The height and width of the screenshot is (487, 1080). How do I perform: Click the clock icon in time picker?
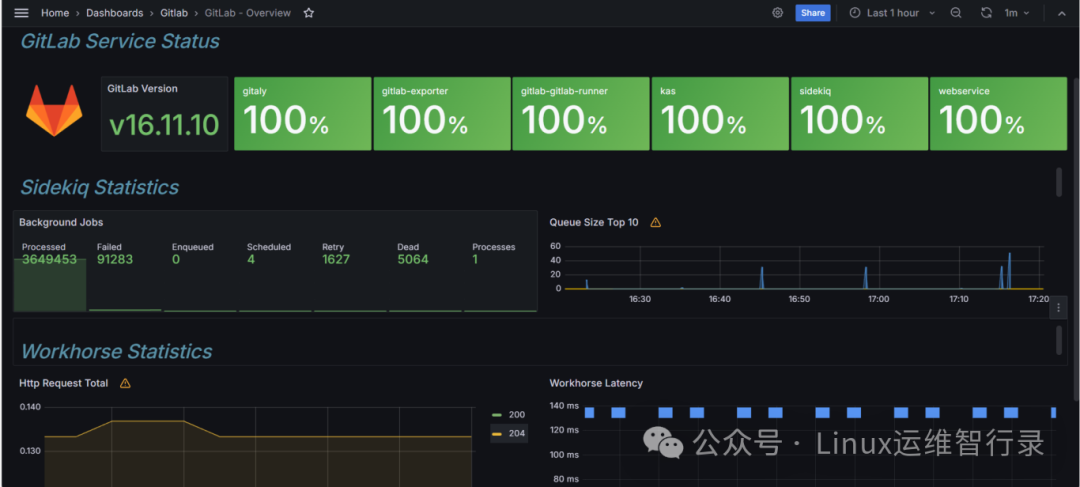(x=855, y=13)
